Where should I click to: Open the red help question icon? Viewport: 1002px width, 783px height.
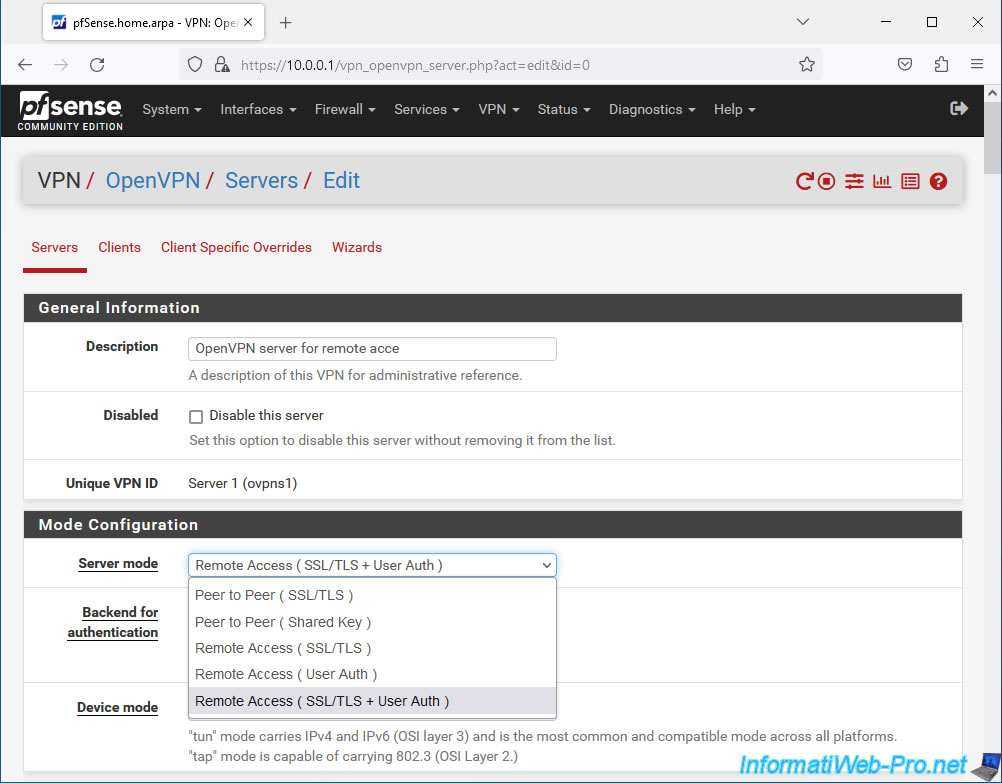pyautogui.click(x=938, y=182)
